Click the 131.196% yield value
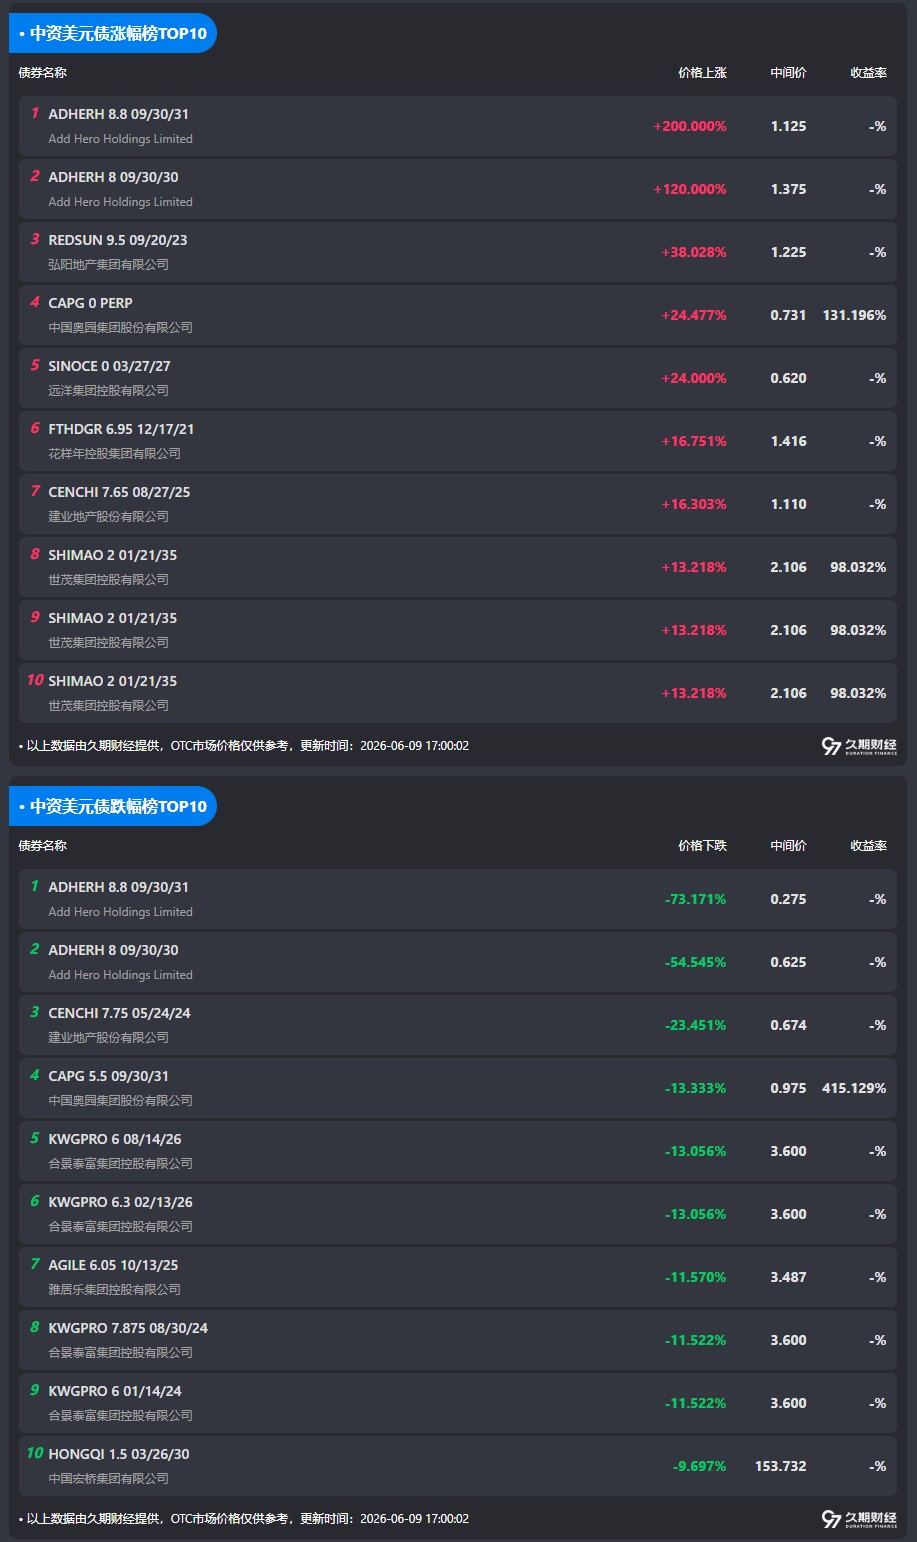The width and height of the screenshot is (917, 1542). pyautogui.click(x=854, y=315)
